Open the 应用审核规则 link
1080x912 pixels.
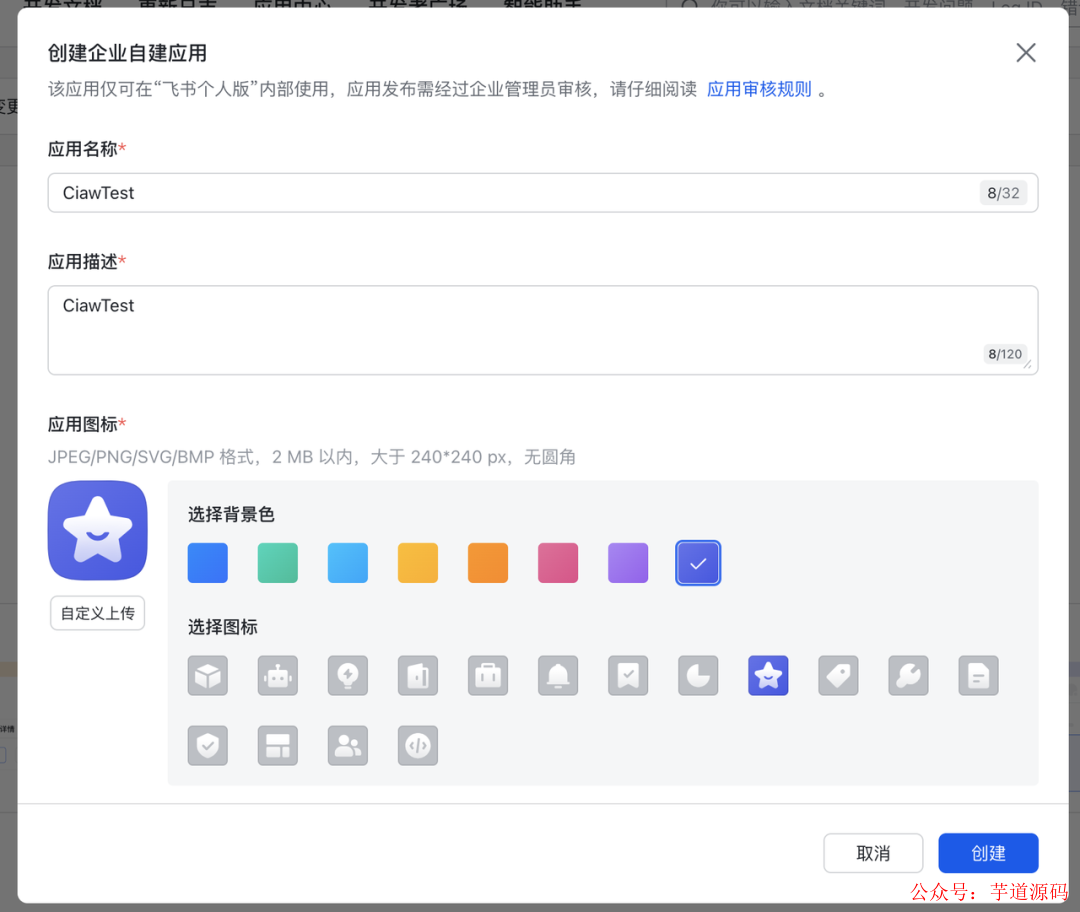pos(759,88)
